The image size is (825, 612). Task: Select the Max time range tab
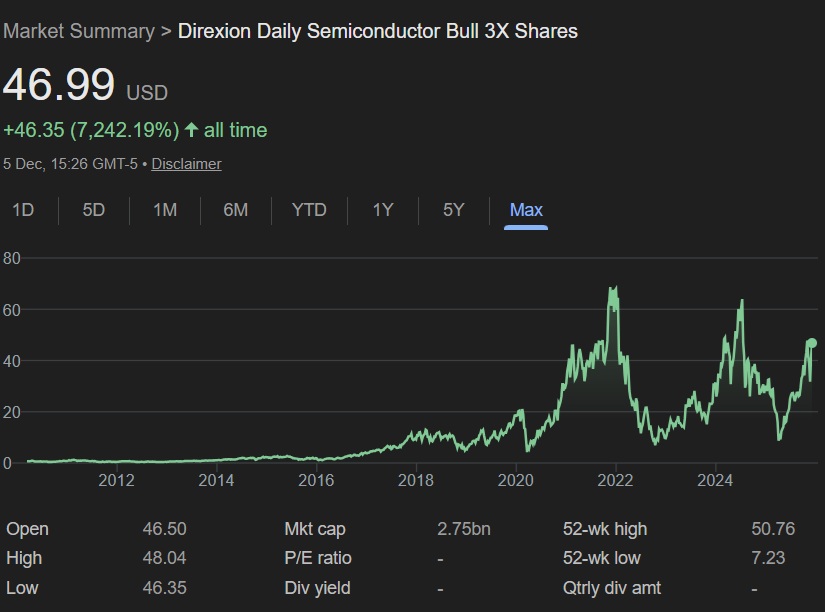(x=526, y=210)
